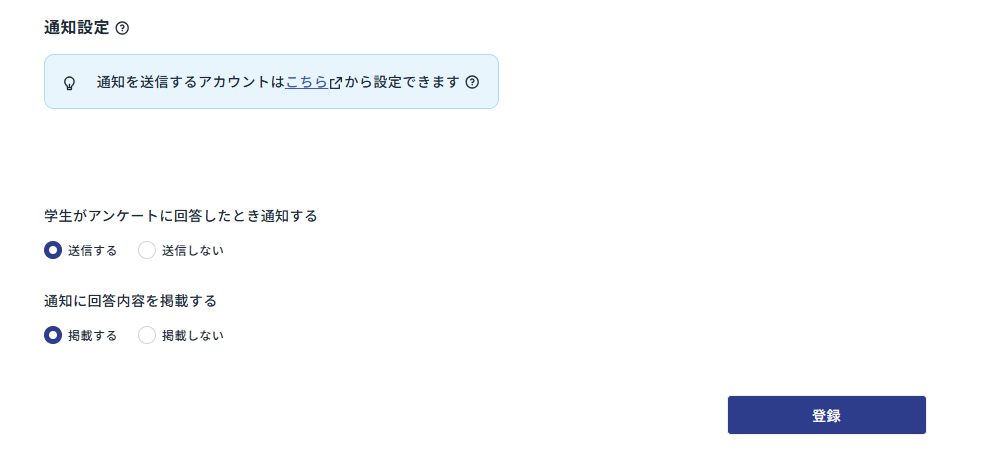Click 学生がアンケートに回答したとき通知する label
The image size is (993, 452).
[180, 216]
